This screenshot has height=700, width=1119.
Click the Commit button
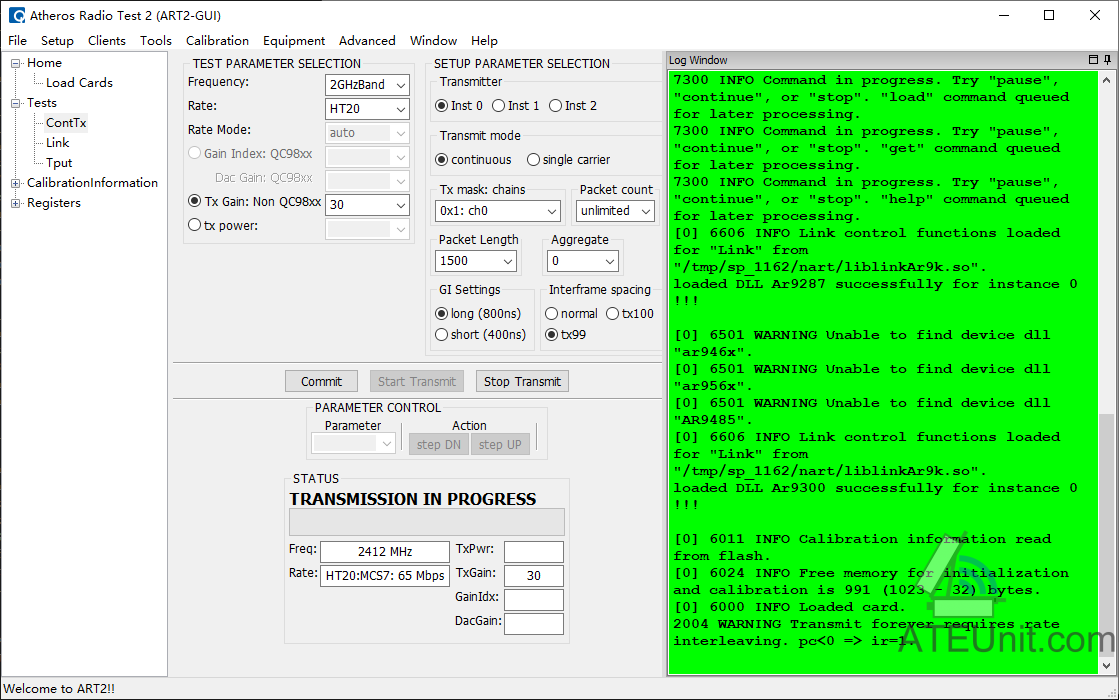(x=321, y=382)
